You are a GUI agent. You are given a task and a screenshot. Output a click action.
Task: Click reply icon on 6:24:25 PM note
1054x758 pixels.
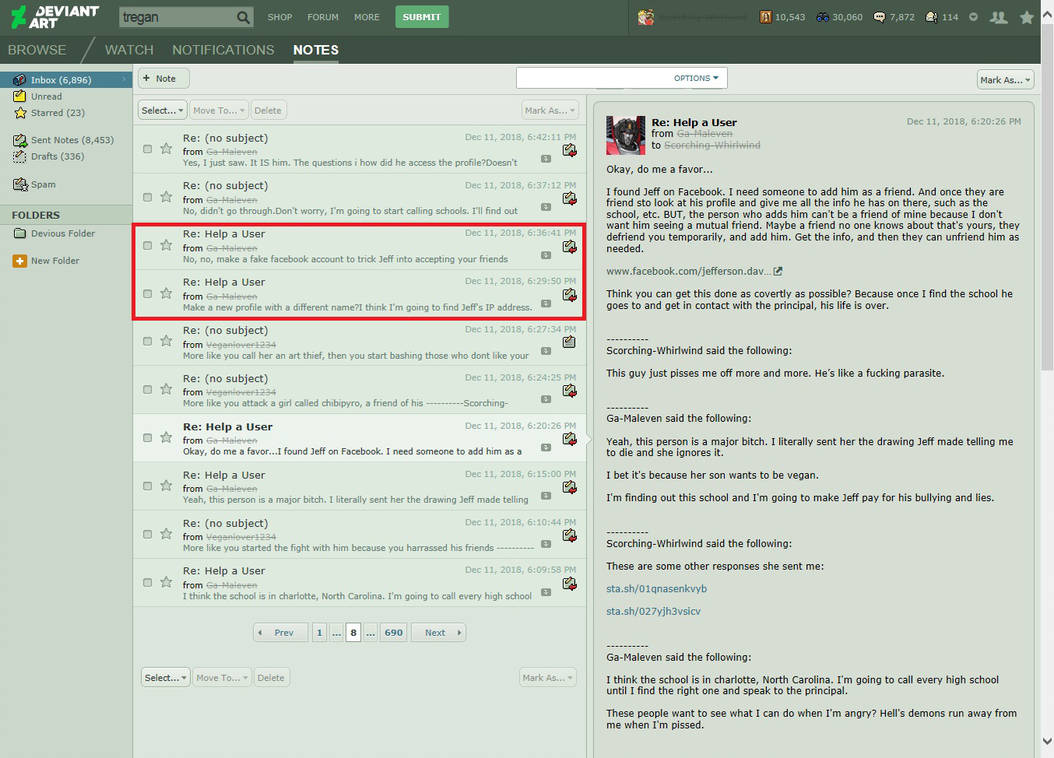pyautogui.click(x=569, y=390)
